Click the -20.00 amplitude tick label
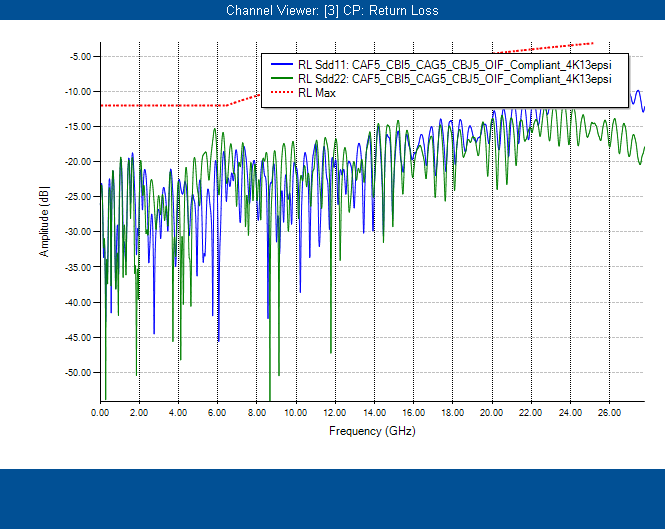The width and height of the screenshot is (665, 529). [x=78, y=162]
